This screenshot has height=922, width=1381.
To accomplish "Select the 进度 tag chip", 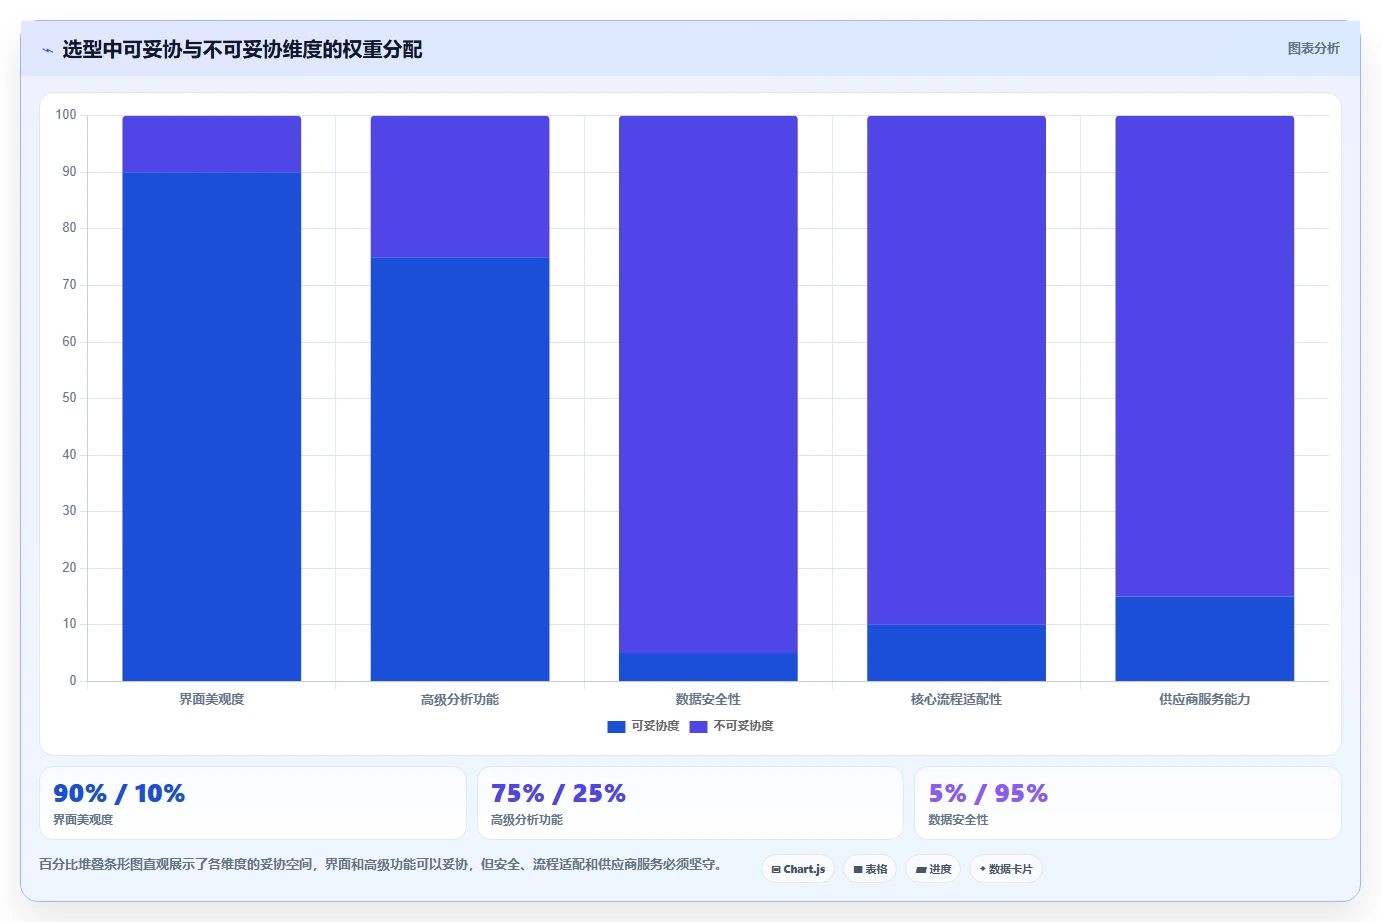I will point(933,869).
